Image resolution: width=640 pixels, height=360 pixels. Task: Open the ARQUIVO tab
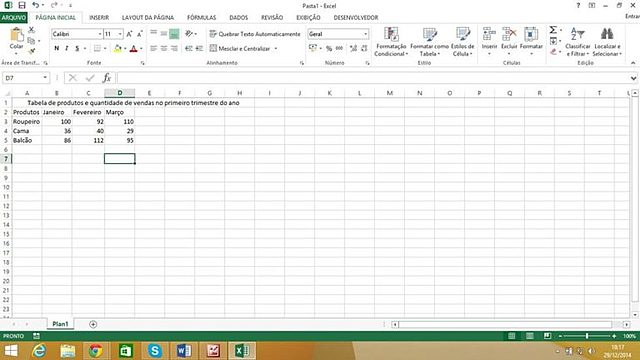(x=13, y=18)
